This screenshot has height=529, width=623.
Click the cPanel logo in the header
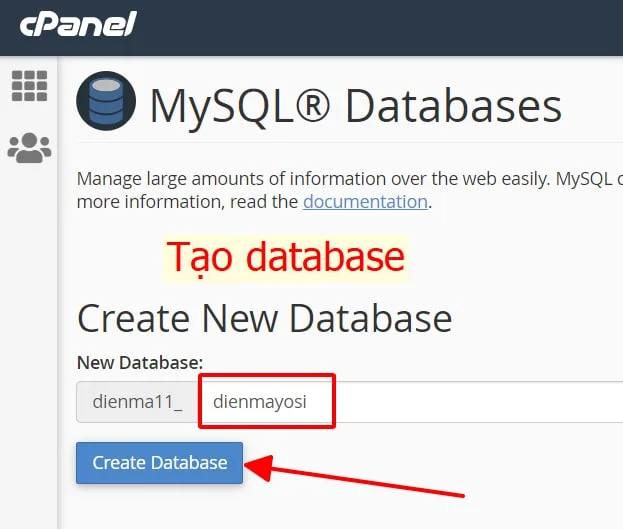tap(77, 26)
